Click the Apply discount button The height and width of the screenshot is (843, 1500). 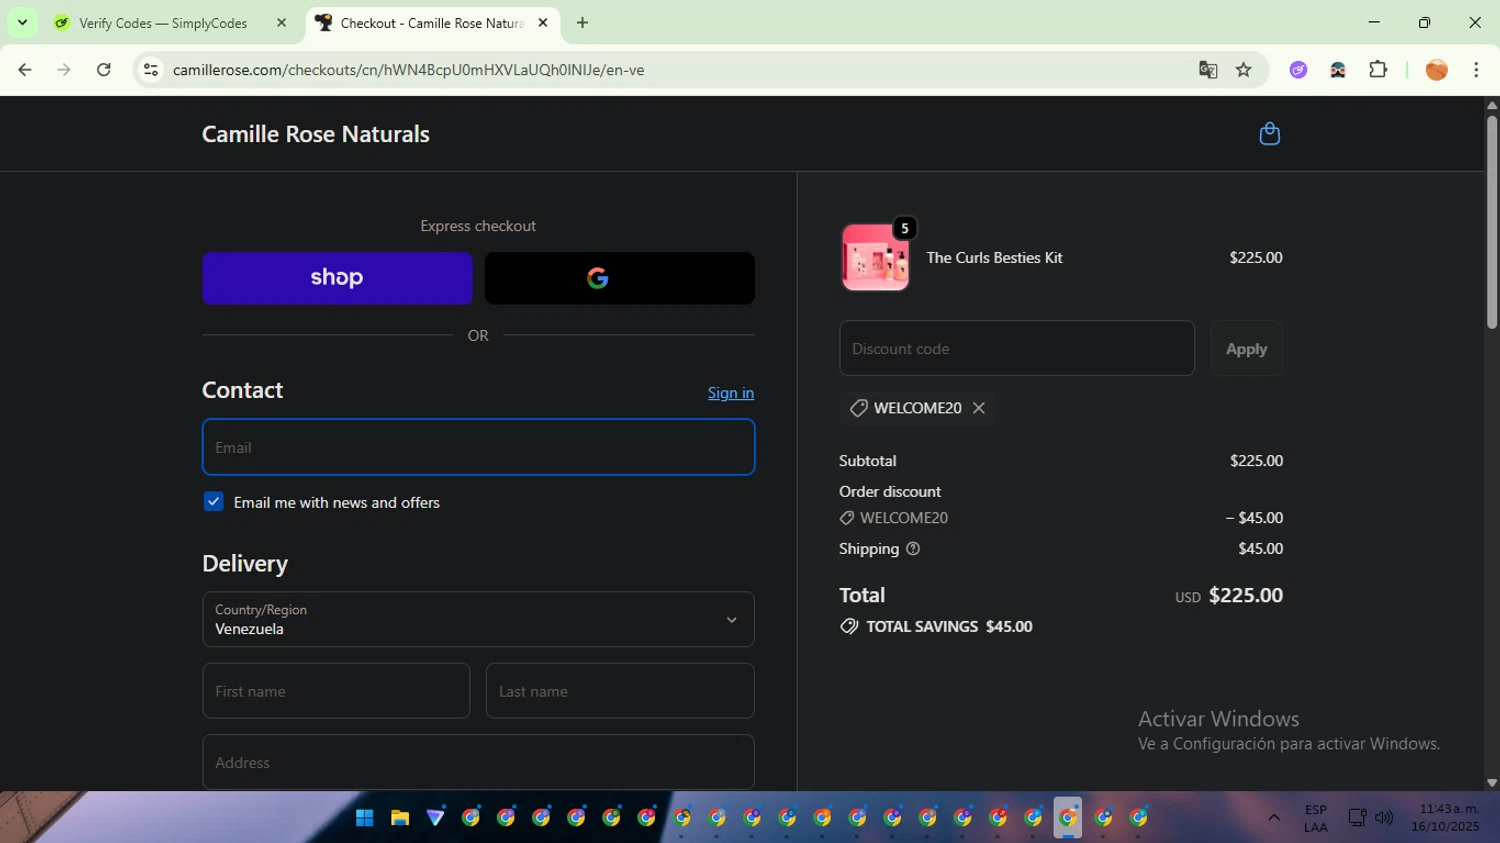[x=1246, y=349]
